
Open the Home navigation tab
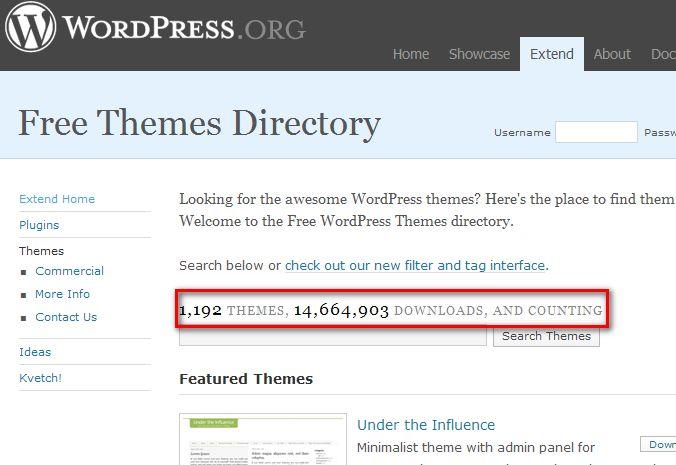pos(411,54)
